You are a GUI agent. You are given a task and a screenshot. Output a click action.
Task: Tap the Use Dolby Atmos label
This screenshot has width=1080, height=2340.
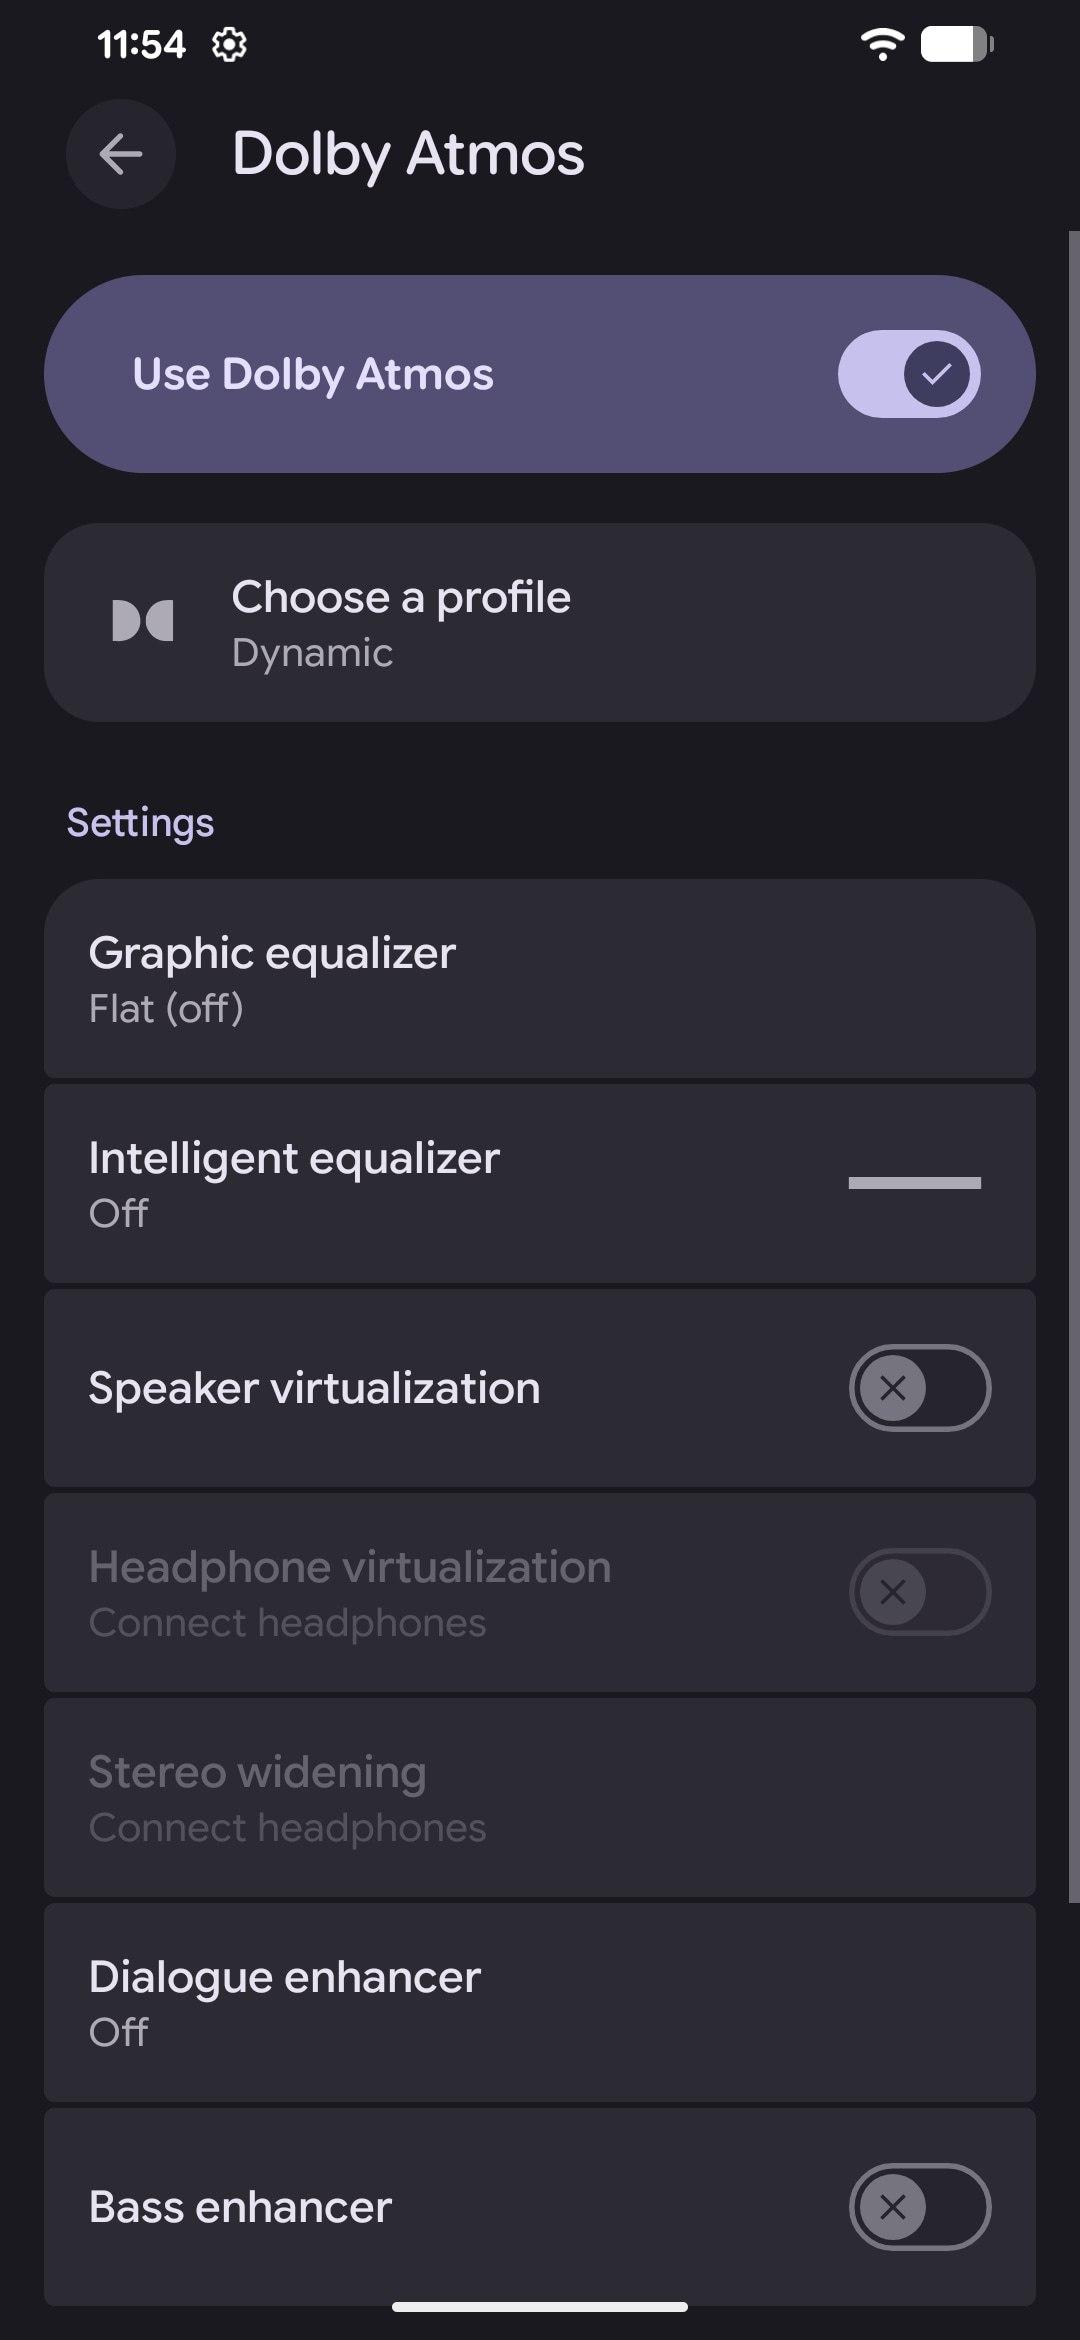pos(313,374)
